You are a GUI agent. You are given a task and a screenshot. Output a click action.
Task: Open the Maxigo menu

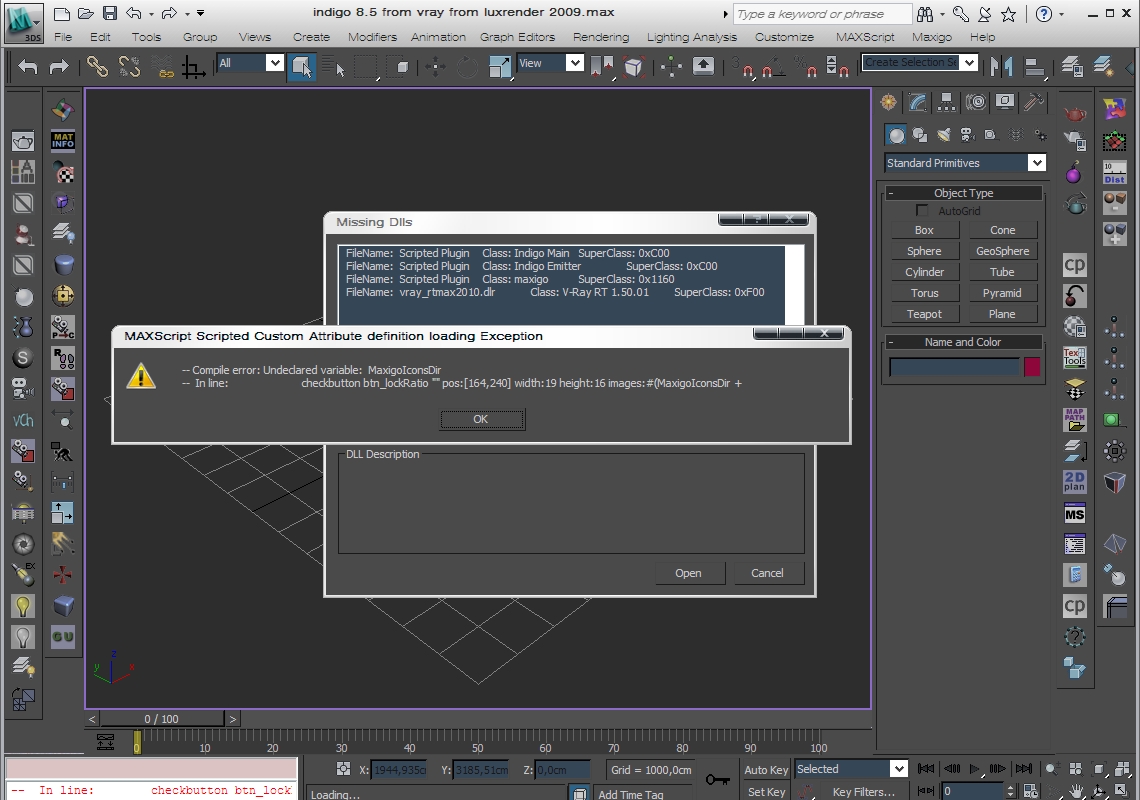click(x=931, y=37)
